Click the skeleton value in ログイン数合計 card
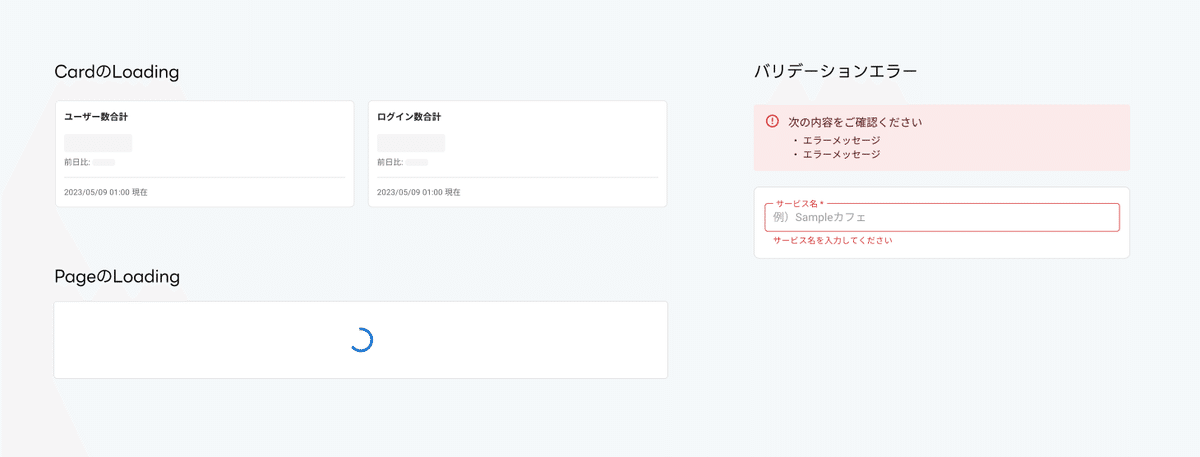The width and height of the screenshot is (1200, 457). click(x=411, y=143)
